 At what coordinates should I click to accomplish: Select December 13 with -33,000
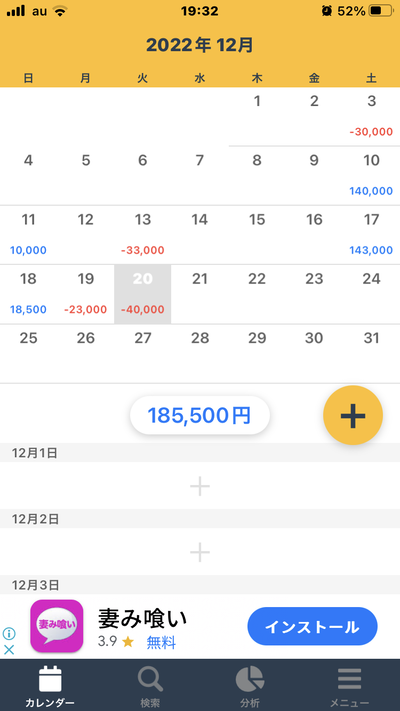(143, 235)
